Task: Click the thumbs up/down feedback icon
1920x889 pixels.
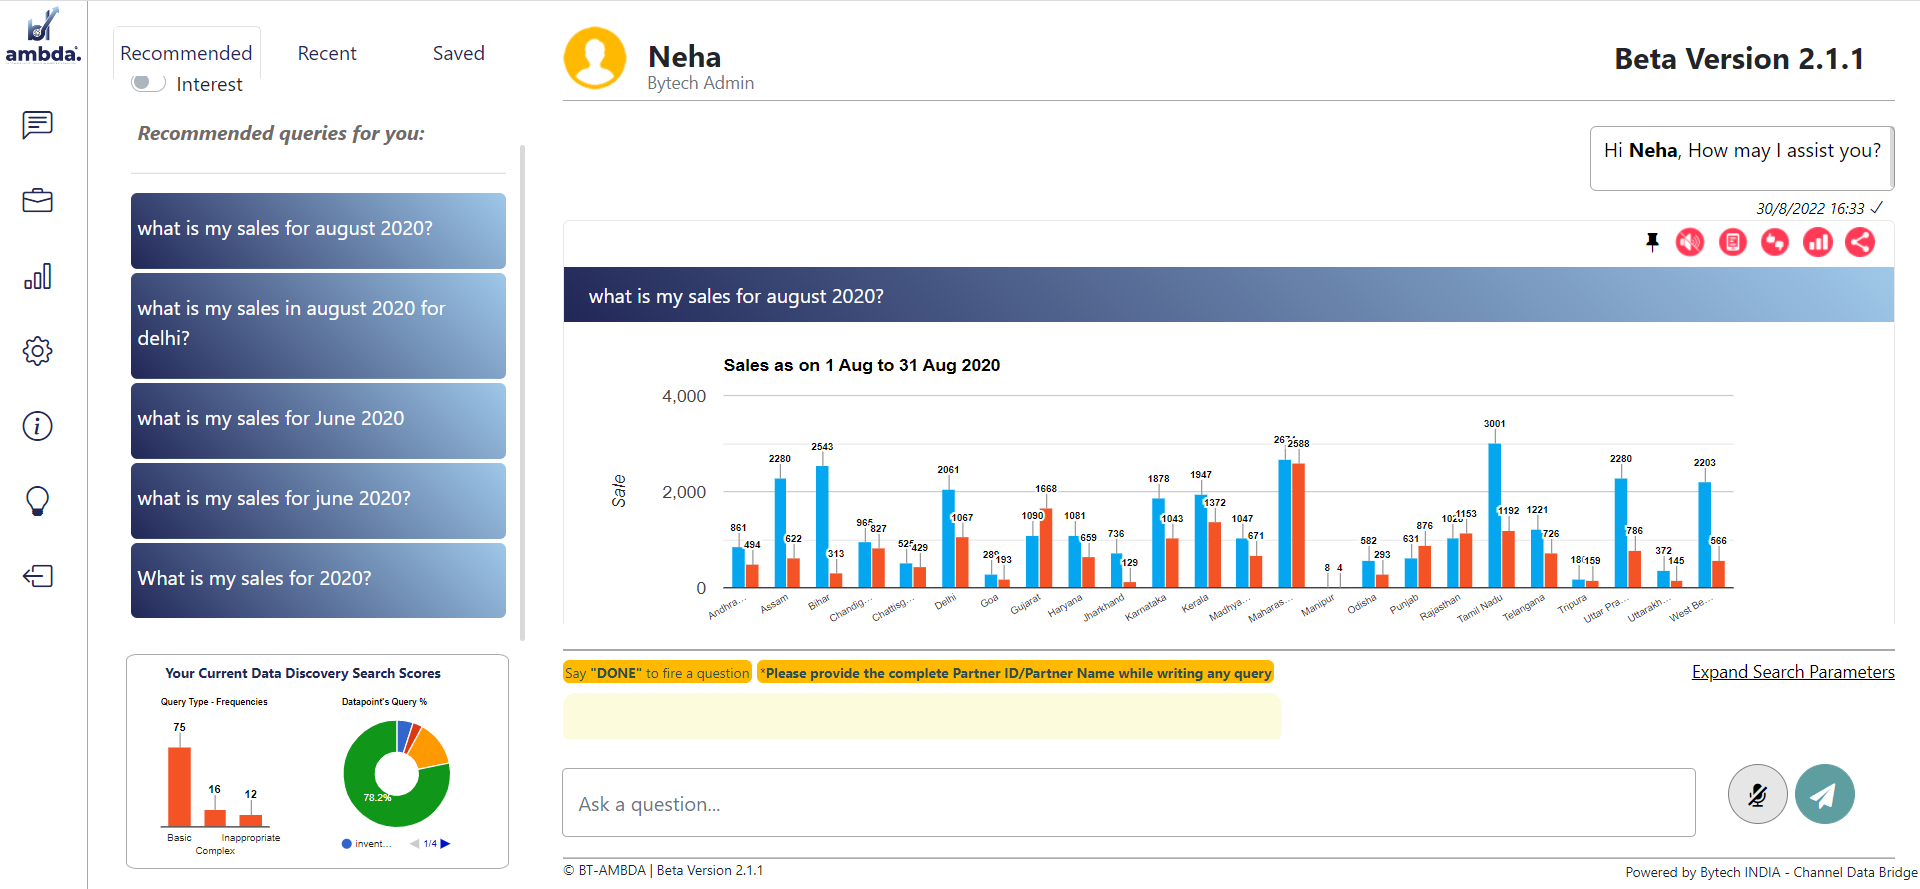Action: click(x=1775, y=242)
